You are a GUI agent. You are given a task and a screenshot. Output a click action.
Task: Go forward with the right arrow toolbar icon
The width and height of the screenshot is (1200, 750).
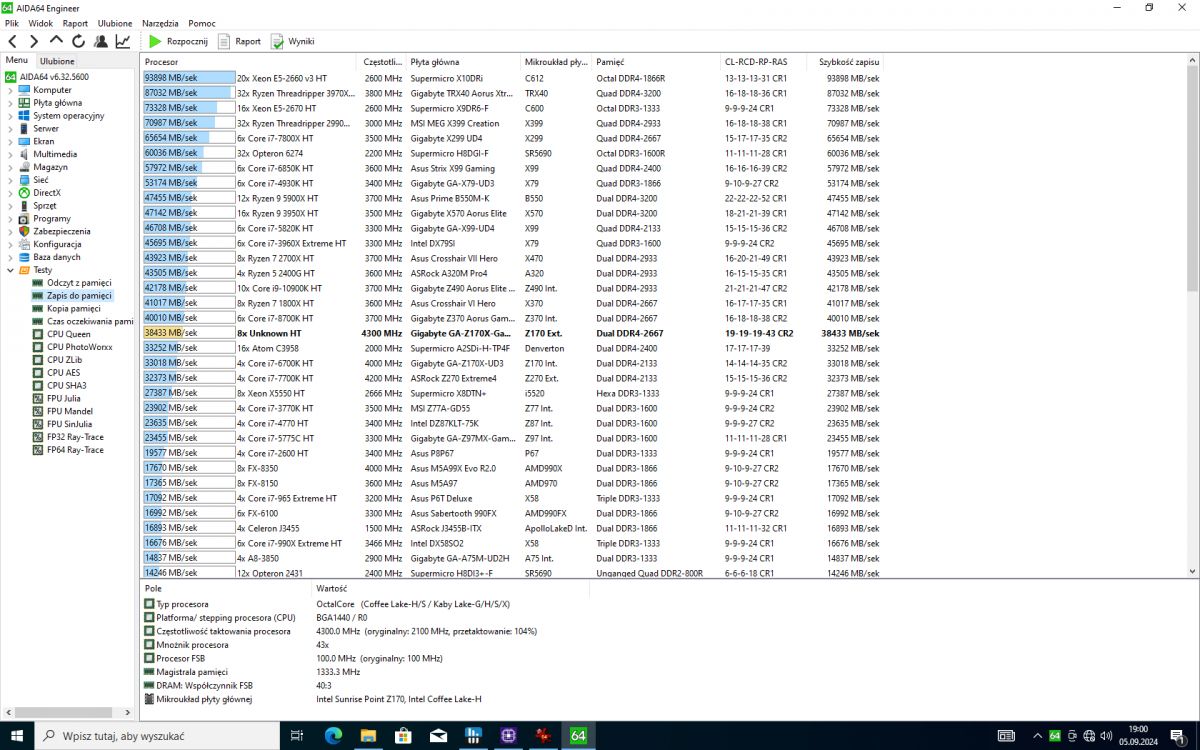[34, 41]
